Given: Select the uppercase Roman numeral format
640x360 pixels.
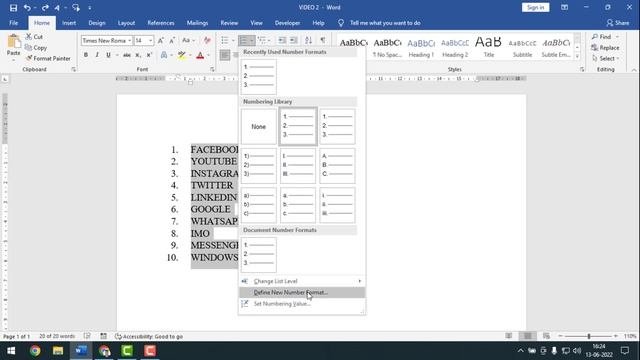Looking at the screenshot, I should 298,165.
